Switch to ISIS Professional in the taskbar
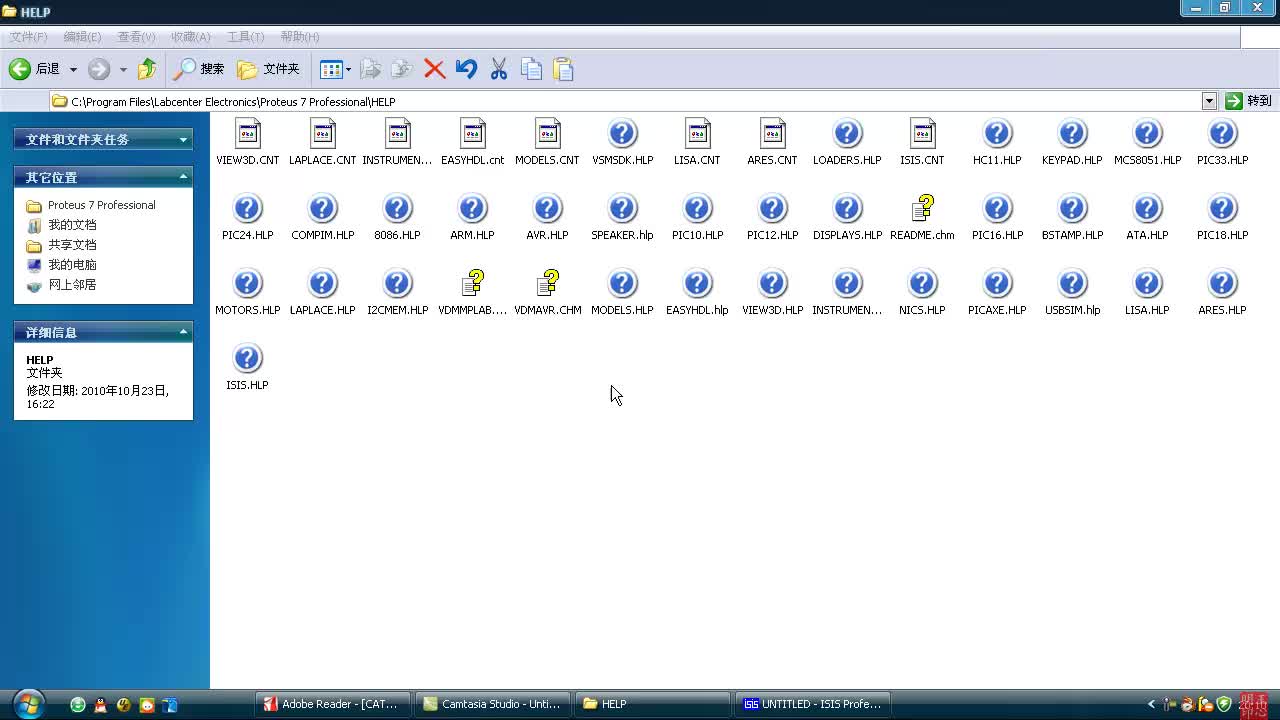The height and width of the screenshot is (720, 1280). [814, 704]
